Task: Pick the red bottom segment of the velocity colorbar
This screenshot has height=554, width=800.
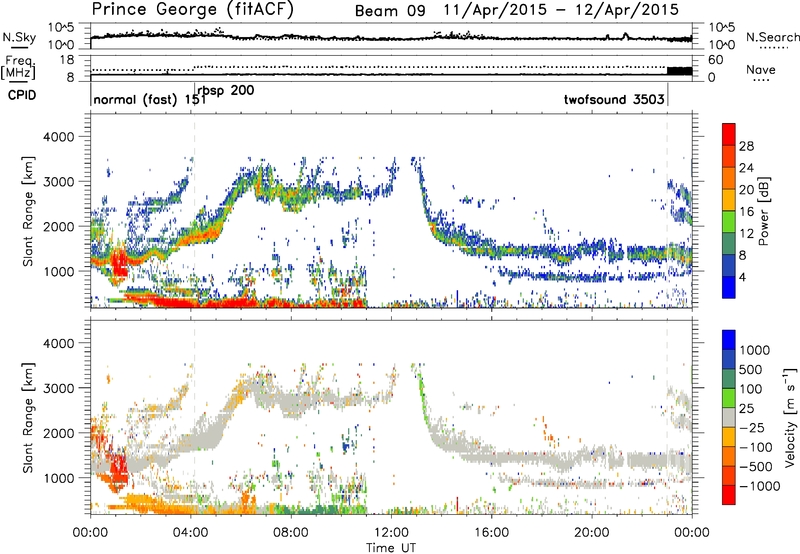Action: (x=729, y=495)
